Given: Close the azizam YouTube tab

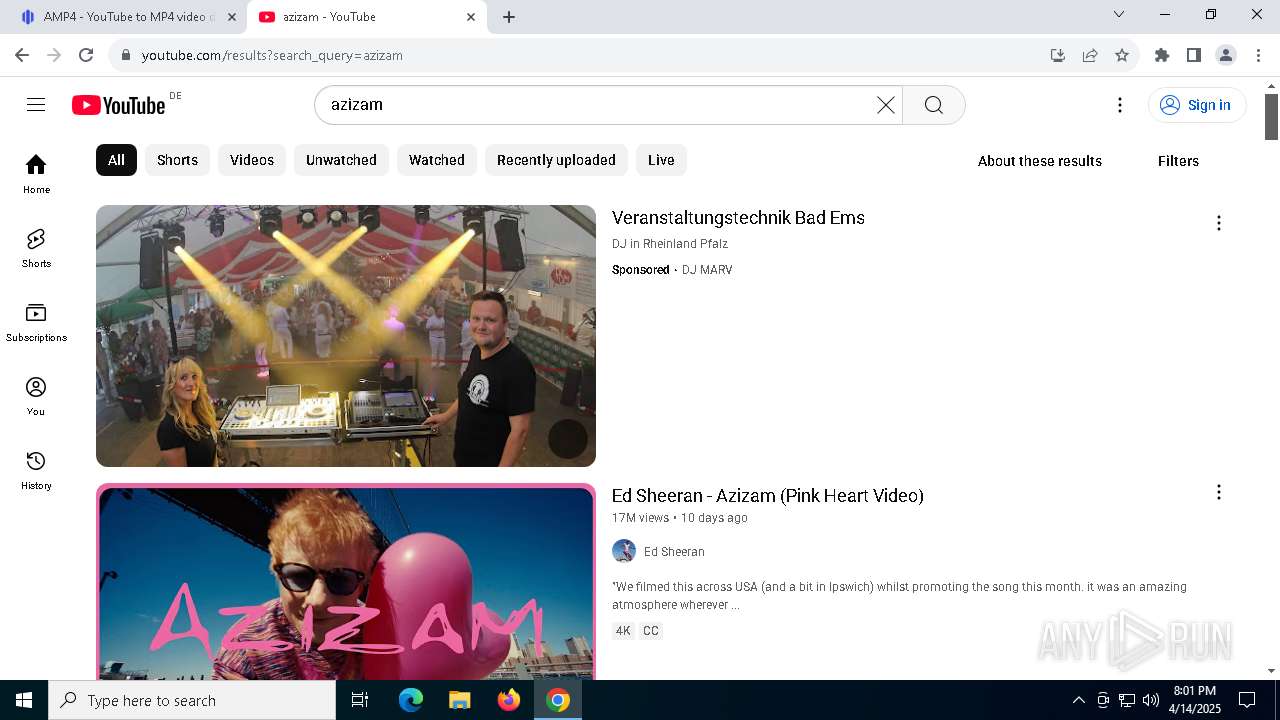Looking at the screenshot, I should click(x=471, y=17).
